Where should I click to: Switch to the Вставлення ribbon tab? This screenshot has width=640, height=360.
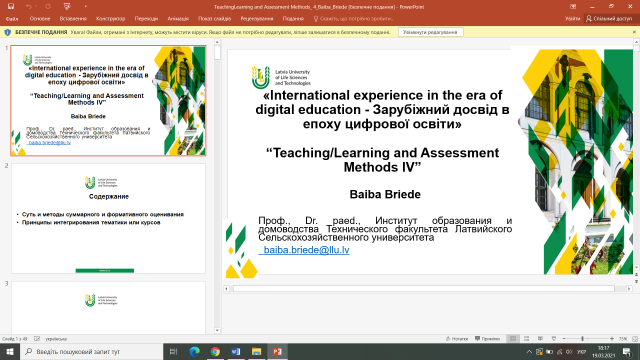click(73, 19)
